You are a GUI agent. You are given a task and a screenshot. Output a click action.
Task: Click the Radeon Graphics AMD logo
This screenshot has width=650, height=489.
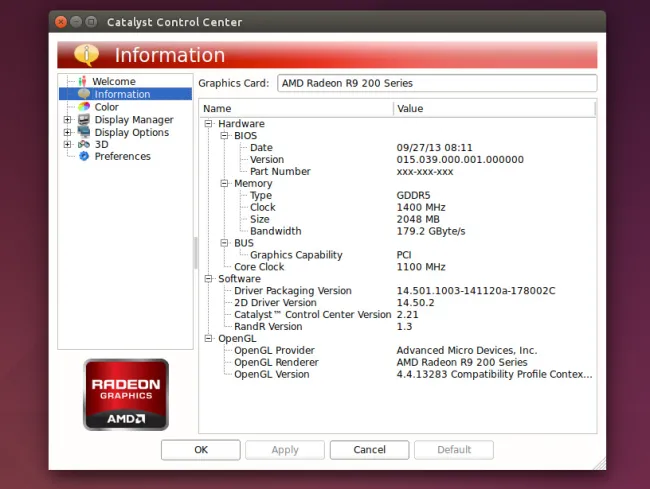point(126,394)
